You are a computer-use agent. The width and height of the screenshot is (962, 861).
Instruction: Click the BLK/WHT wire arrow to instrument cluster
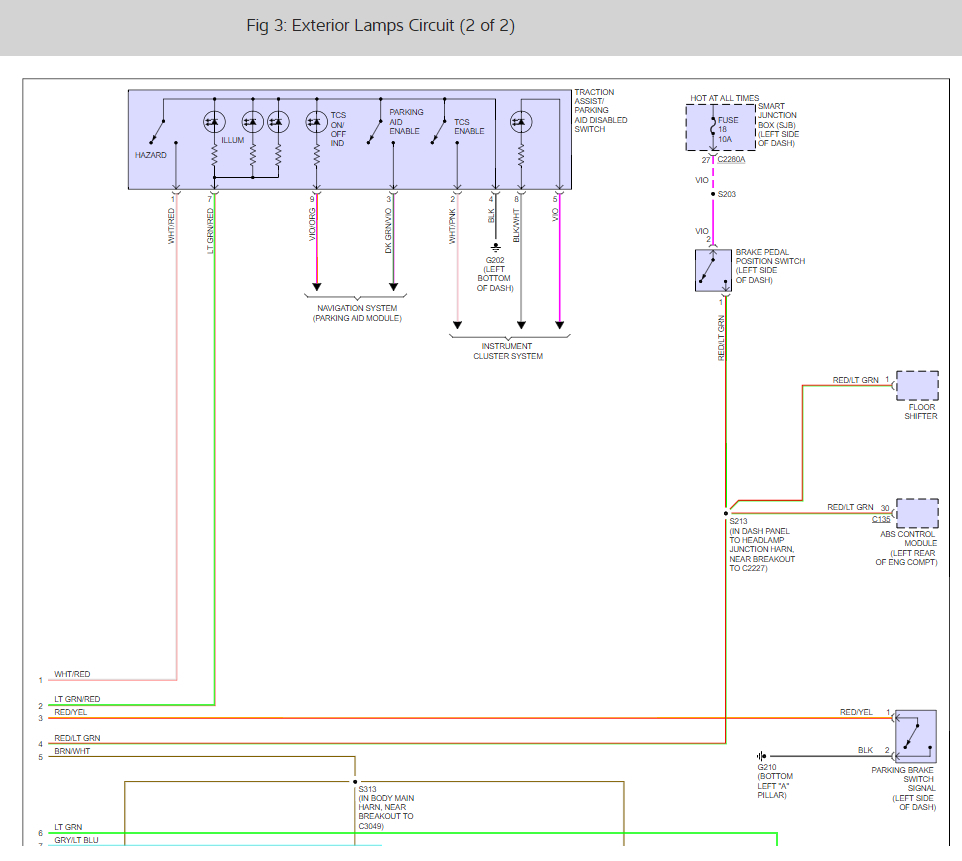tap(521, 325)
